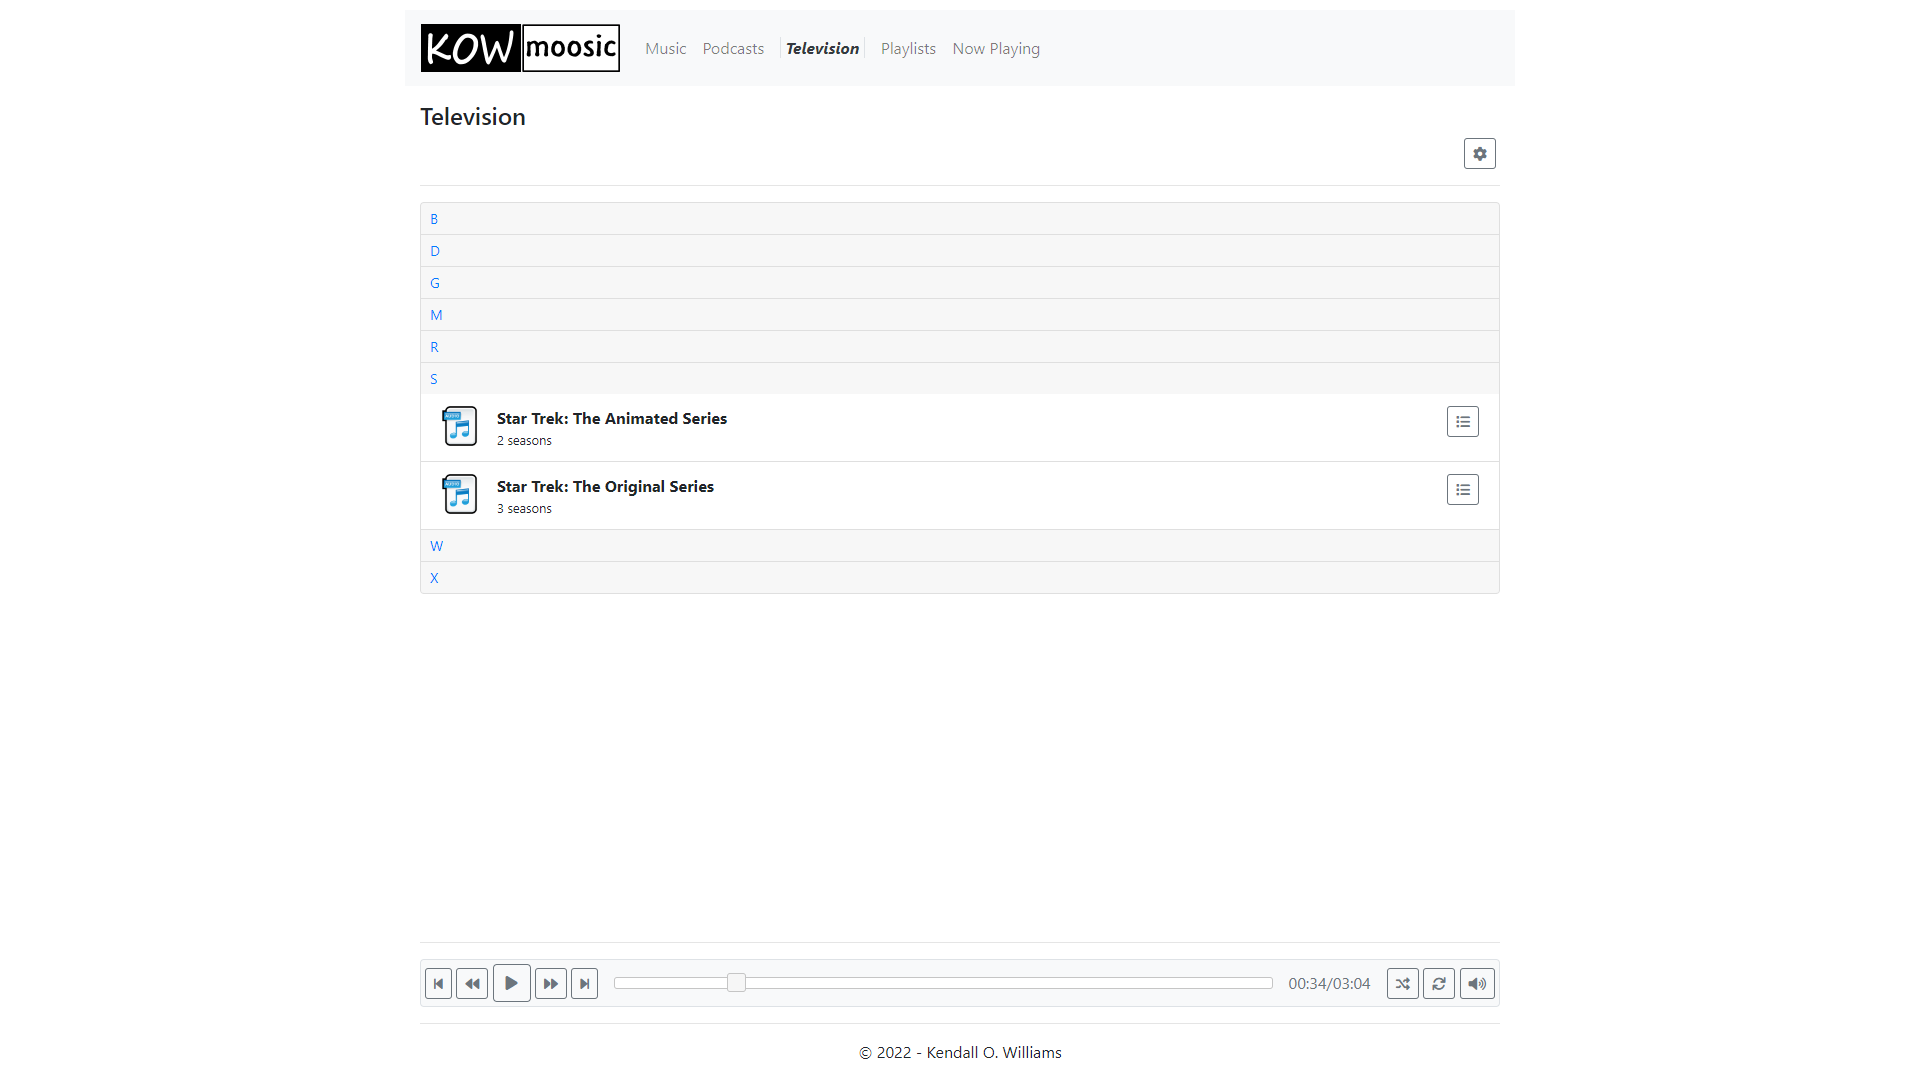Screen dimensions: 1920x1080
Task: Collapse the S letter section
Action: click(434, 379)
